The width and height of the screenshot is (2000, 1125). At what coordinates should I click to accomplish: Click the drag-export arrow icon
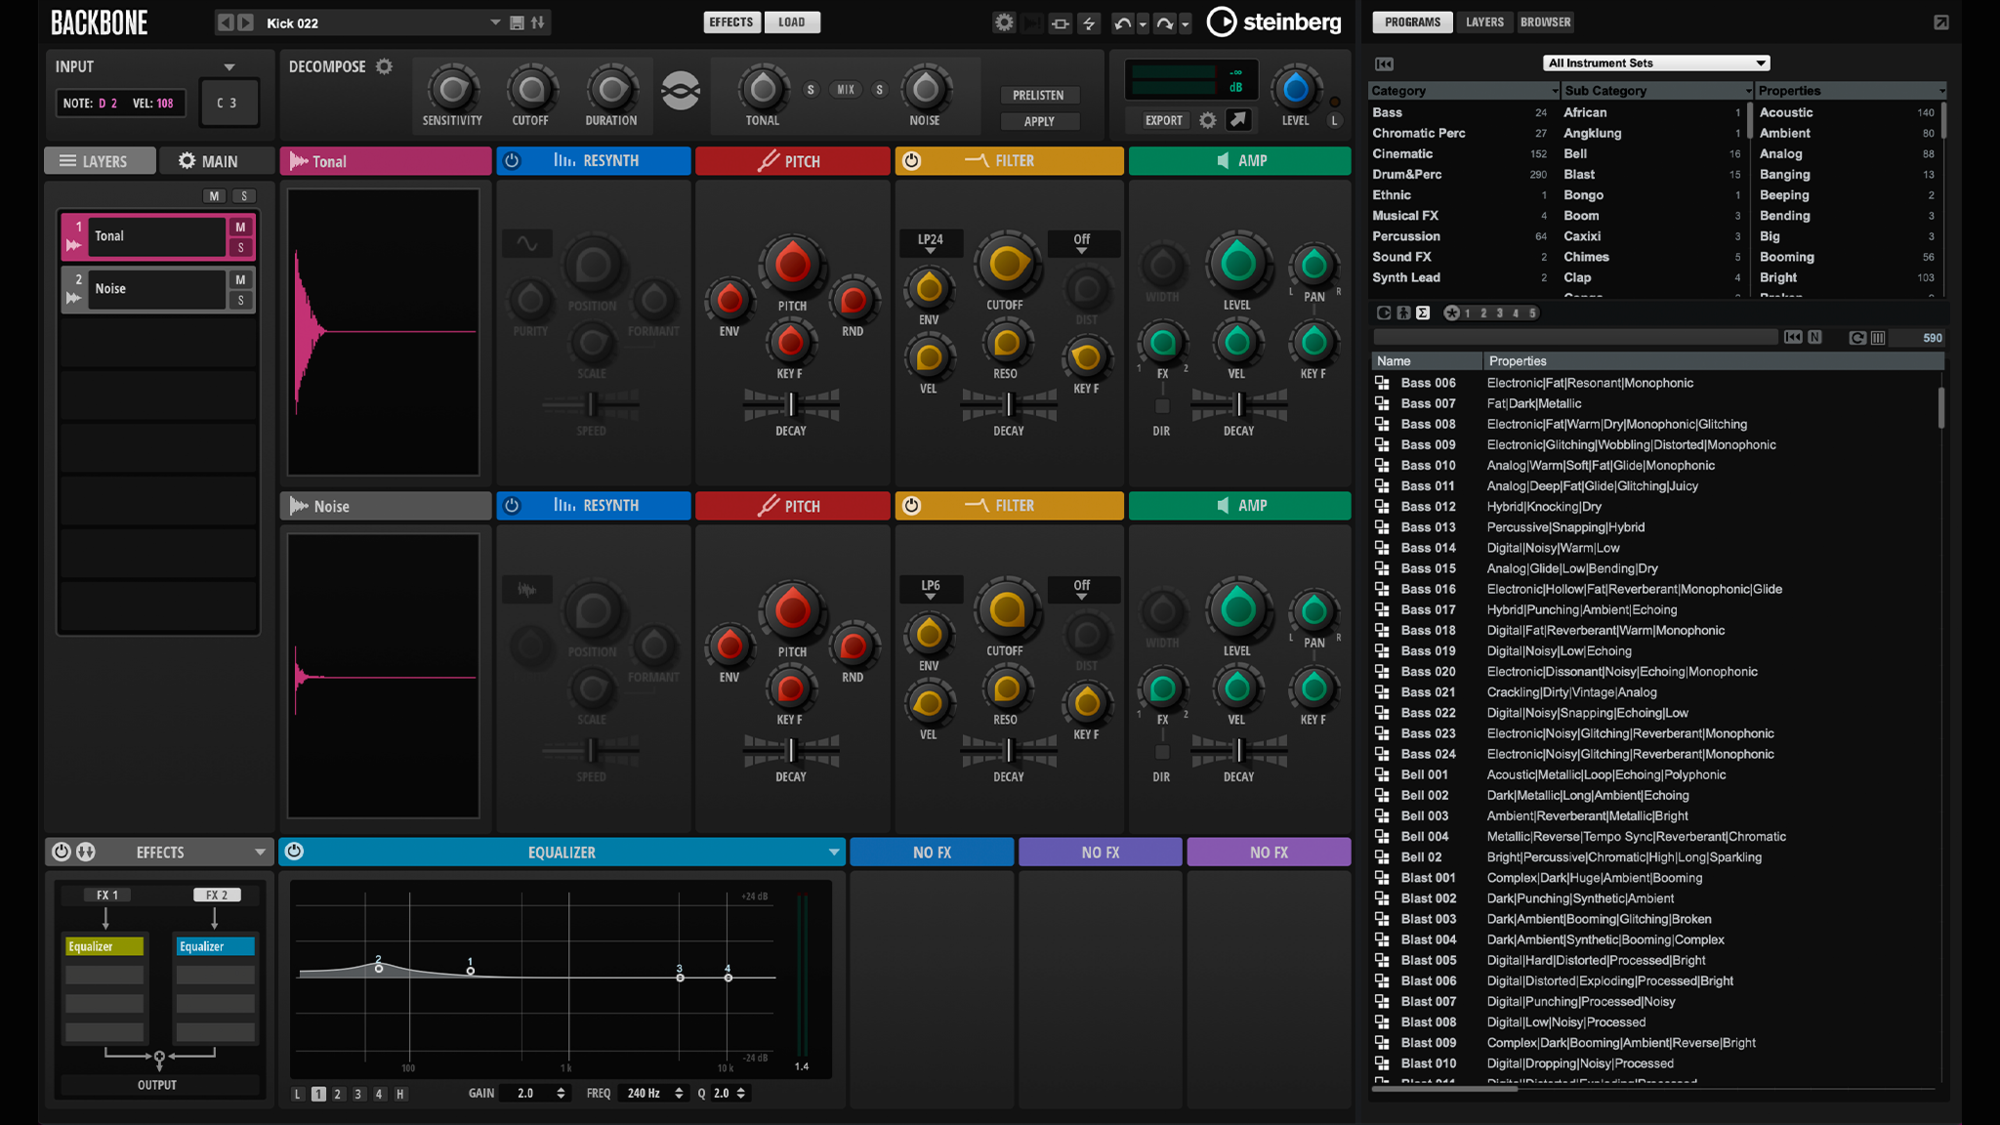point(1238,120)
